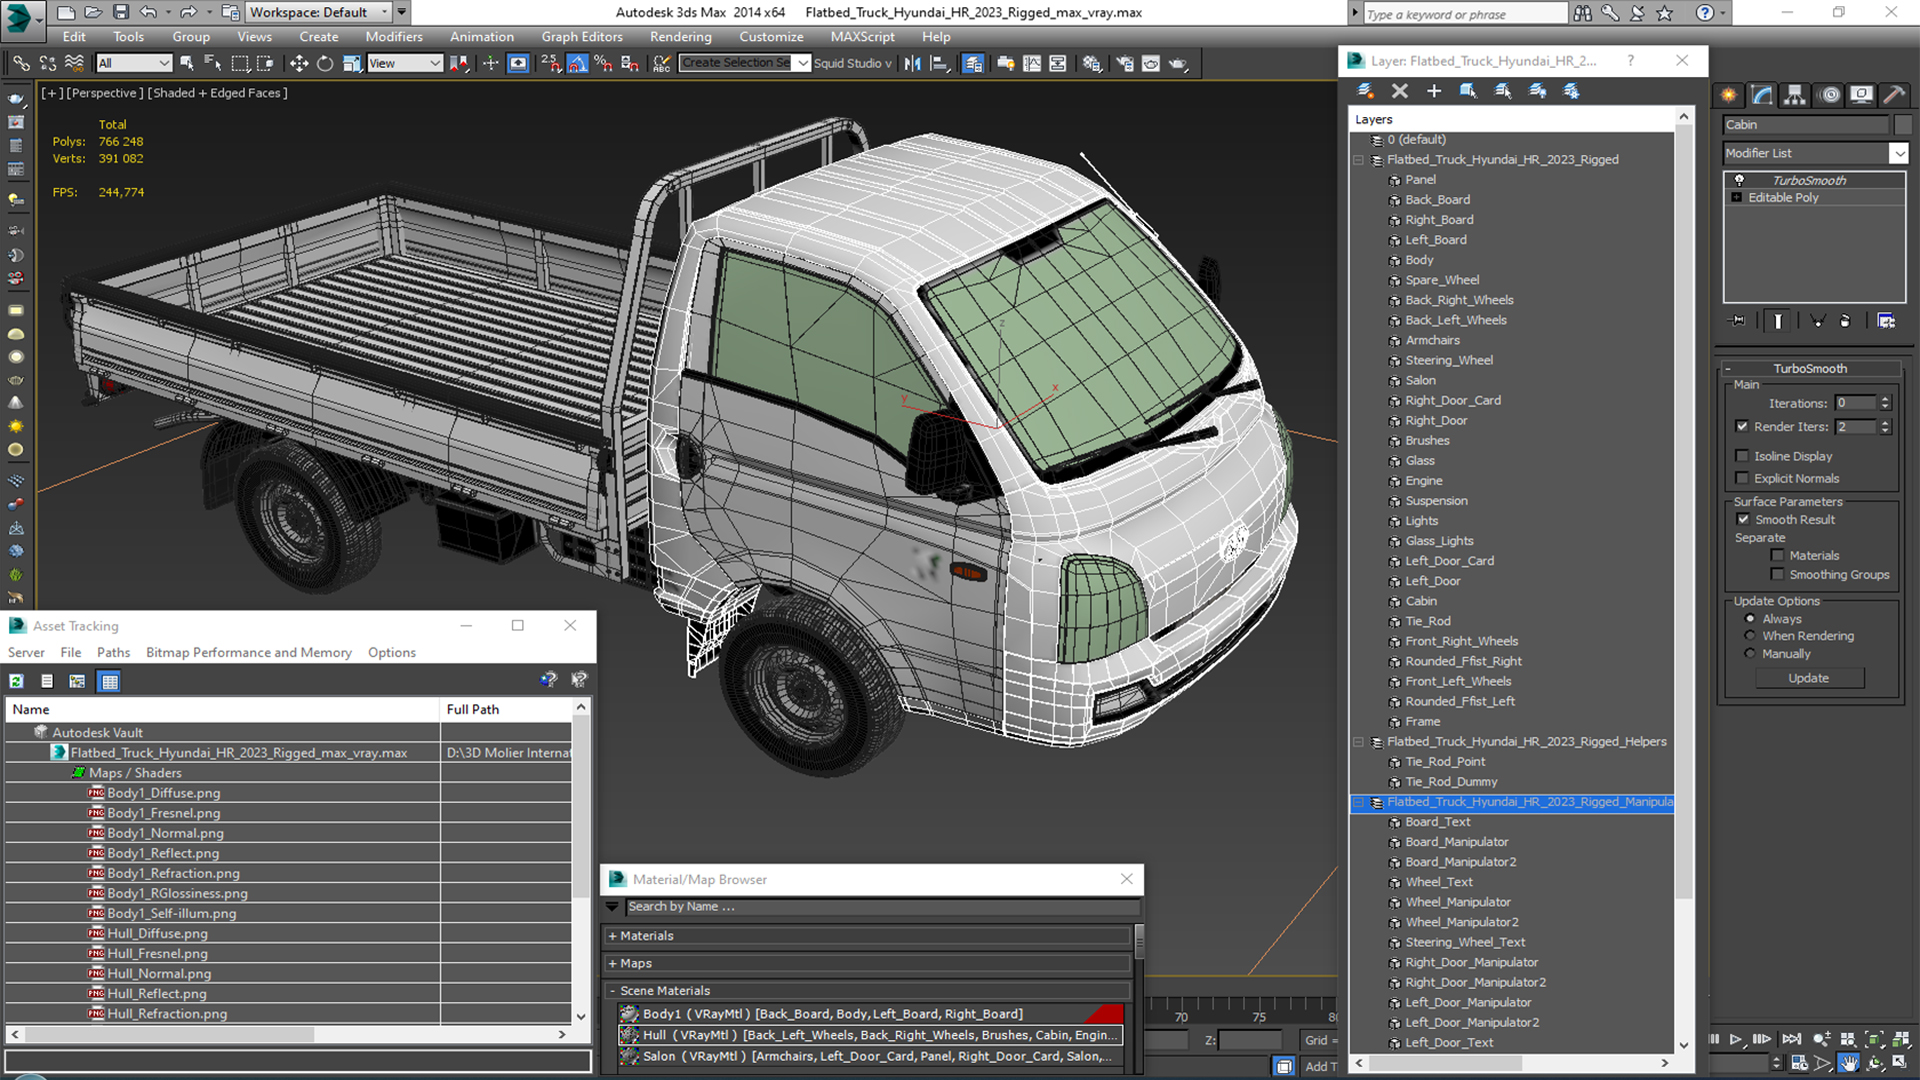Click Delete Layer X icon in Layer dialog

click(x=1400, y=91)
